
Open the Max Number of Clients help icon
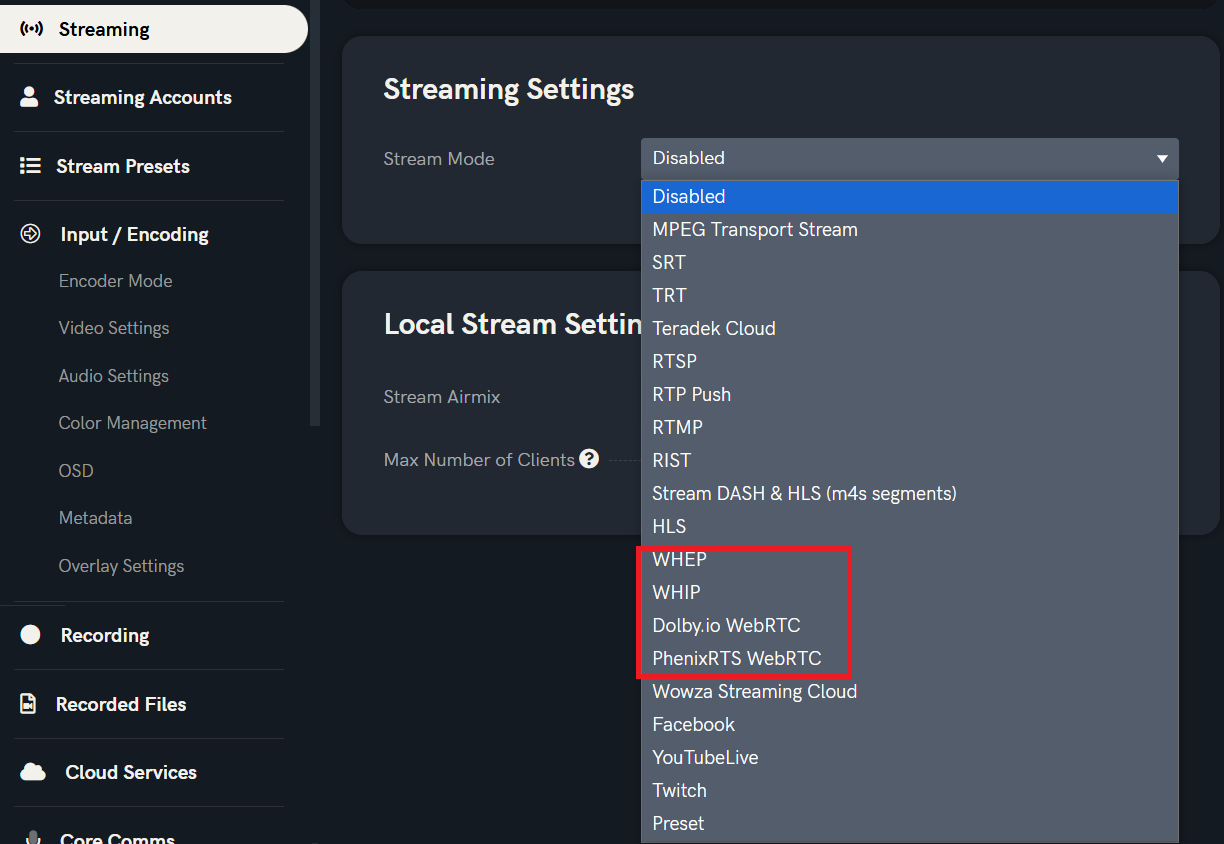589,459
